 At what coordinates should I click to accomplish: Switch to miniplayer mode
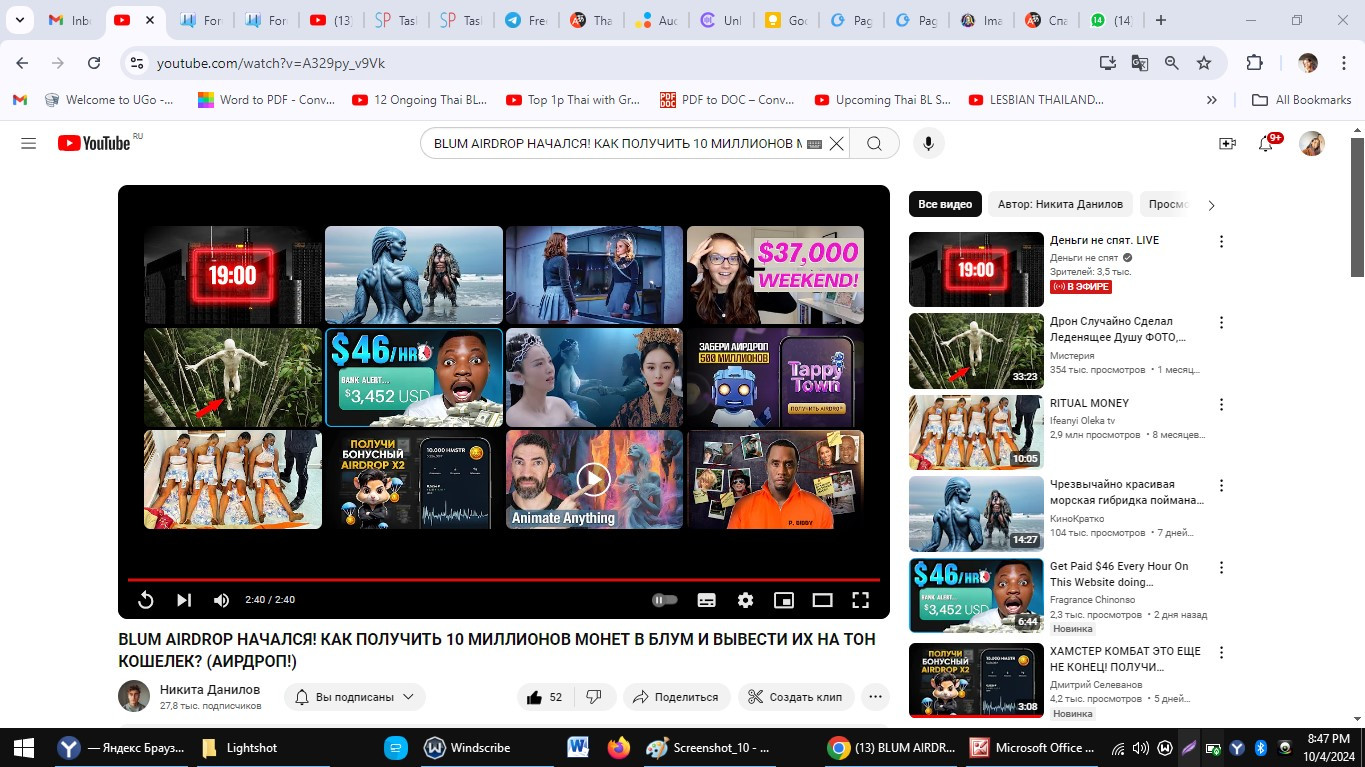coord(784,600)
